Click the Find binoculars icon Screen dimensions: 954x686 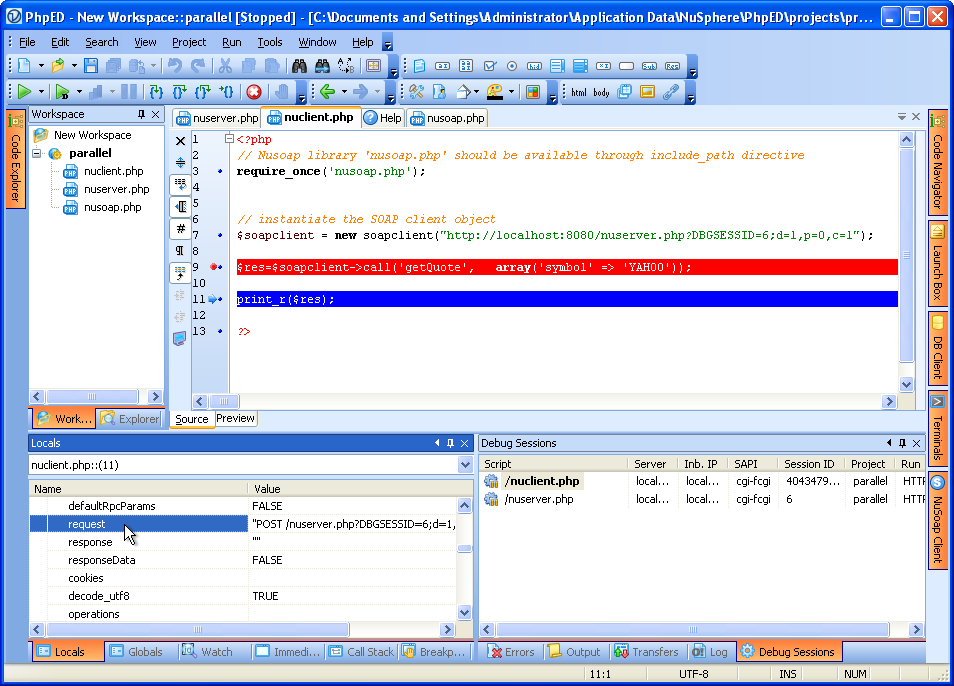[x=299, y=66]
